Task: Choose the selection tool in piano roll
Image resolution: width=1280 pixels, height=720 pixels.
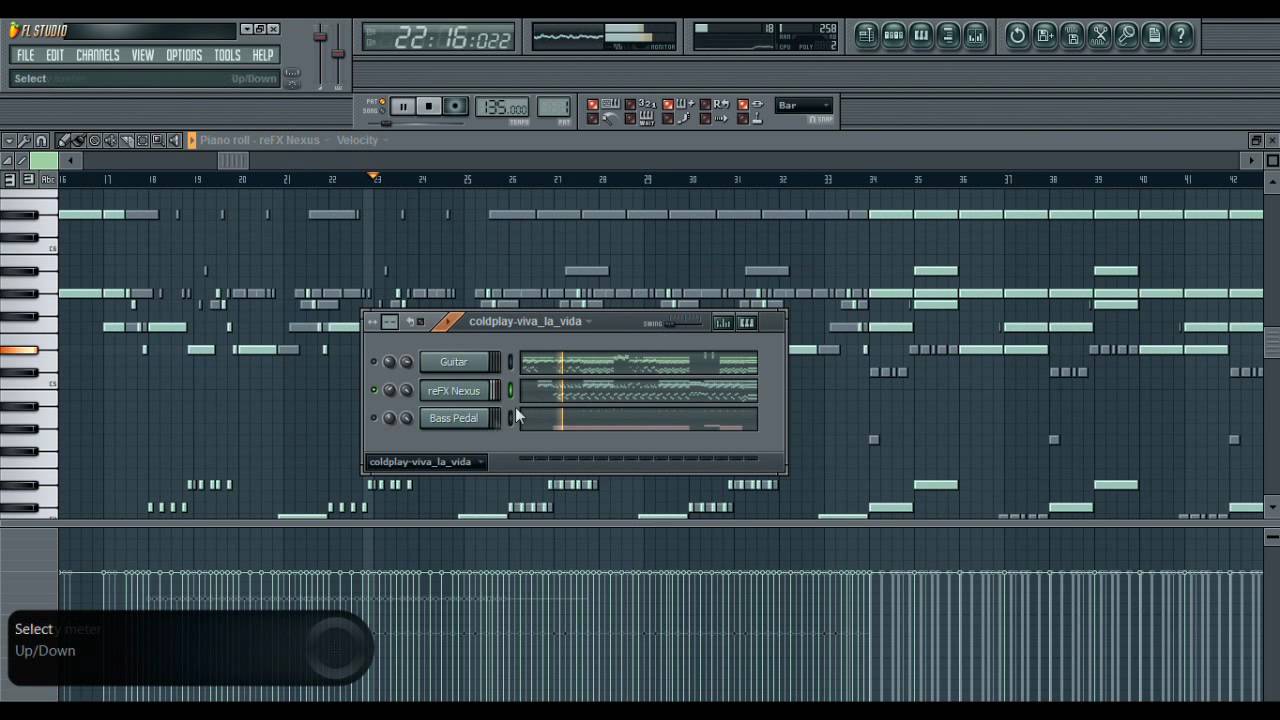Action: (x=142, y=141)
